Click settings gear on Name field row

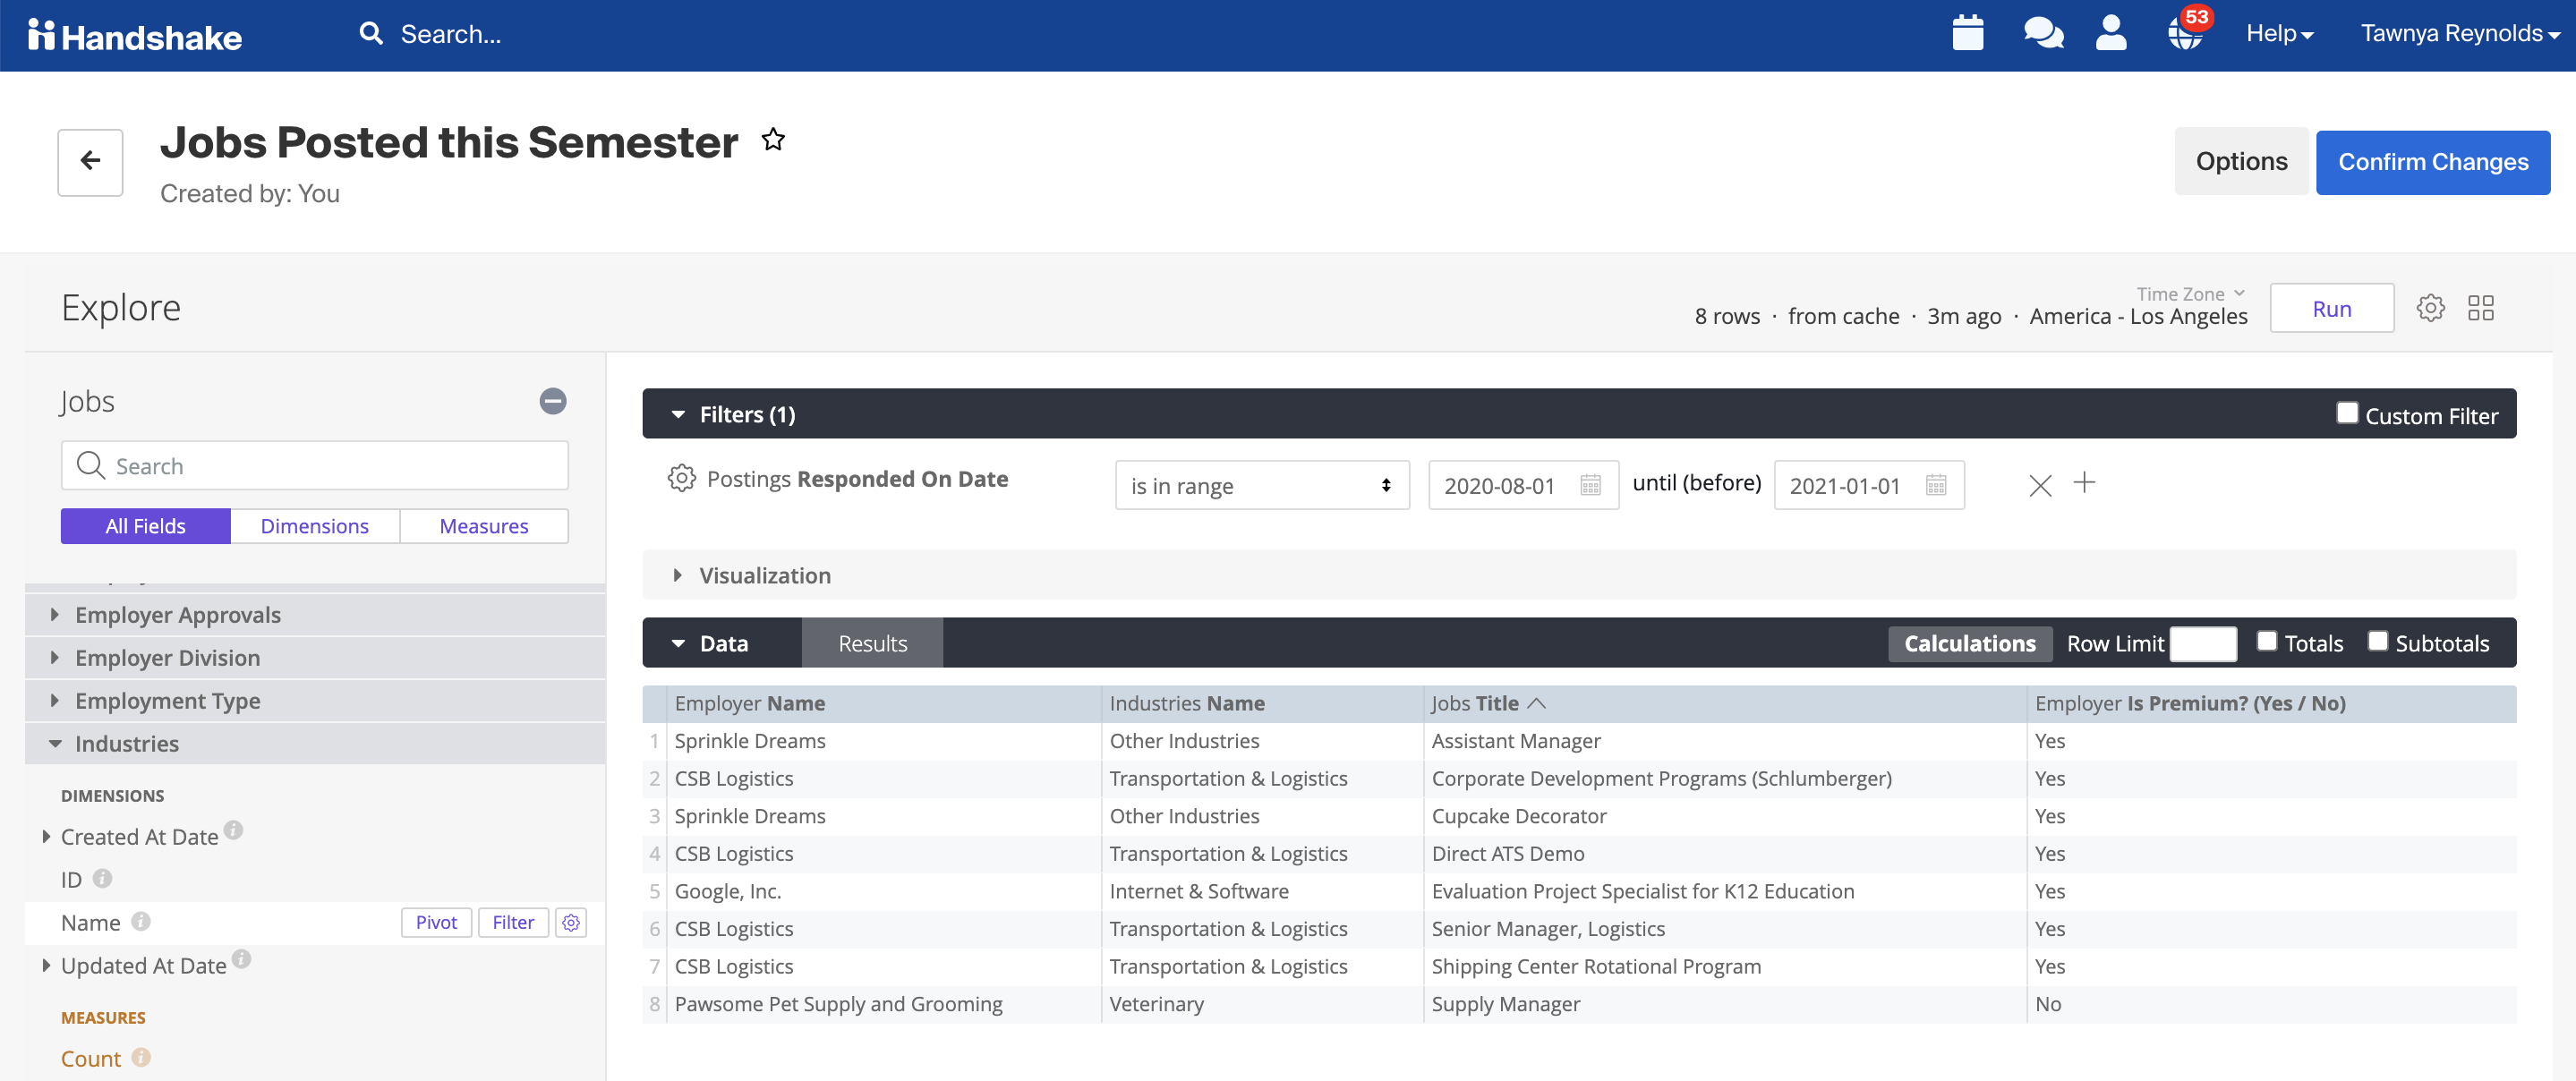point(571,922)
